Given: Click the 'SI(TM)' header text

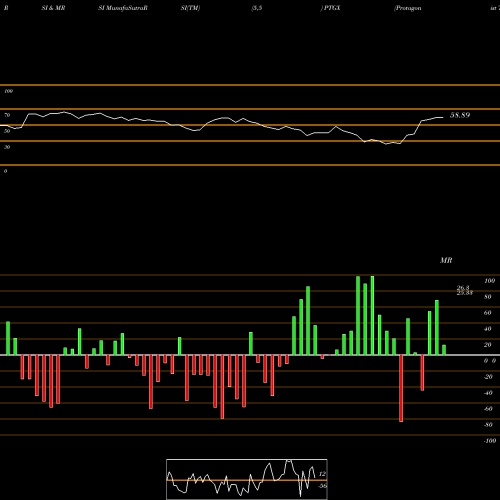Looking at the screenshot, I should (x=190, y=8).
